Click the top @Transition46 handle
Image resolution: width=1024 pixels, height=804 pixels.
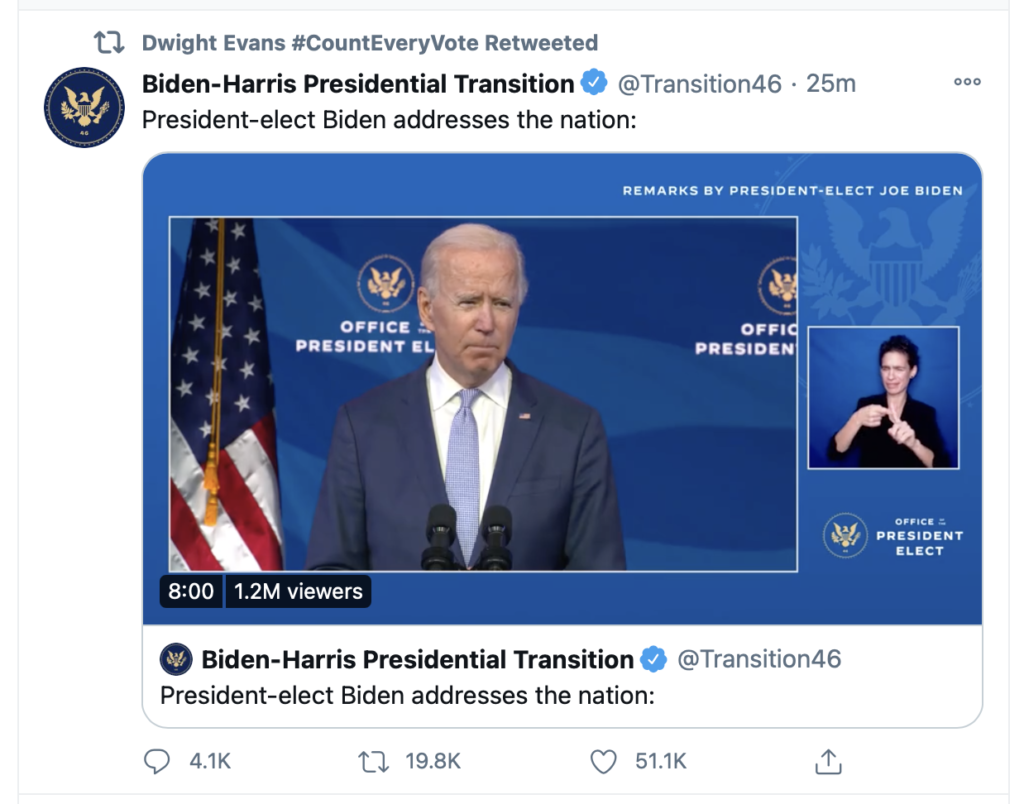[x=700, y=83]
